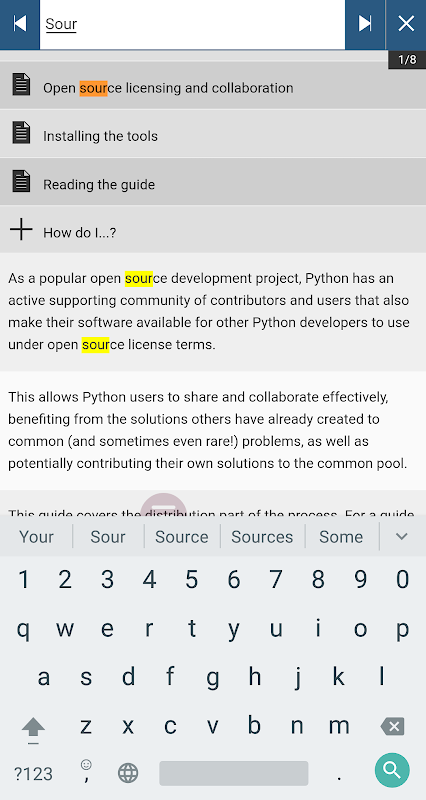The width and height of the screenshot is (426, 800).
Task: Expand the How do I...? section
Action: (x=213, y=230)
